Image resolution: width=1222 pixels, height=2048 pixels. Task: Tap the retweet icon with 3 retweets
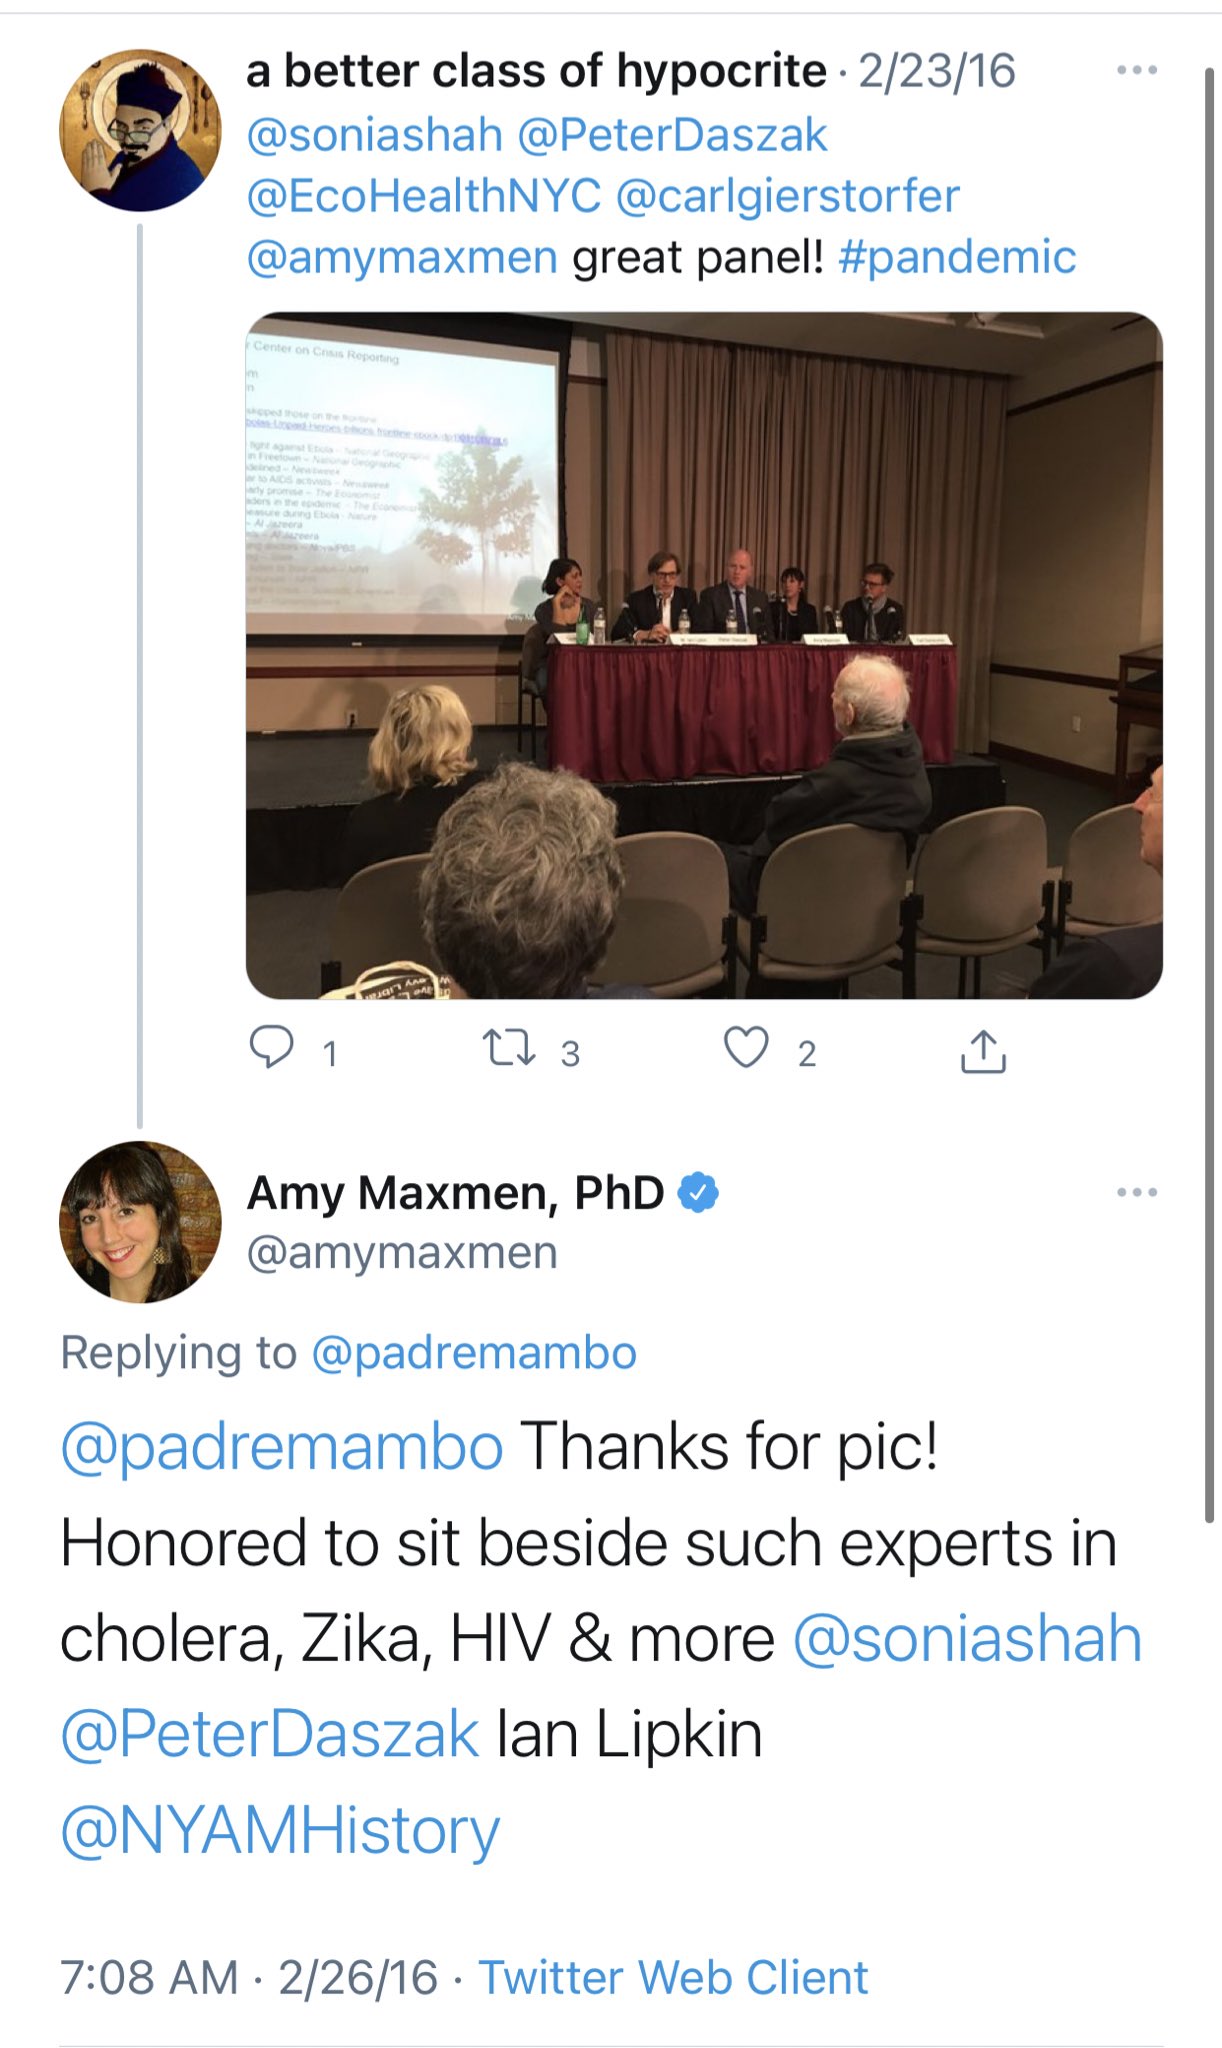[510, 1049]
